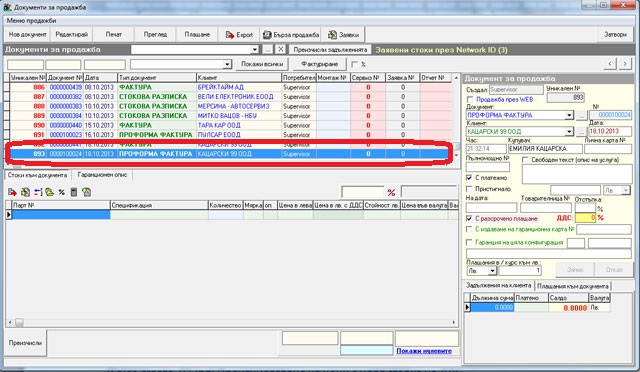Uncheck С разсрочено плащане checkbox
Viewport: 640px width, 372px height.
pos(469,218)
